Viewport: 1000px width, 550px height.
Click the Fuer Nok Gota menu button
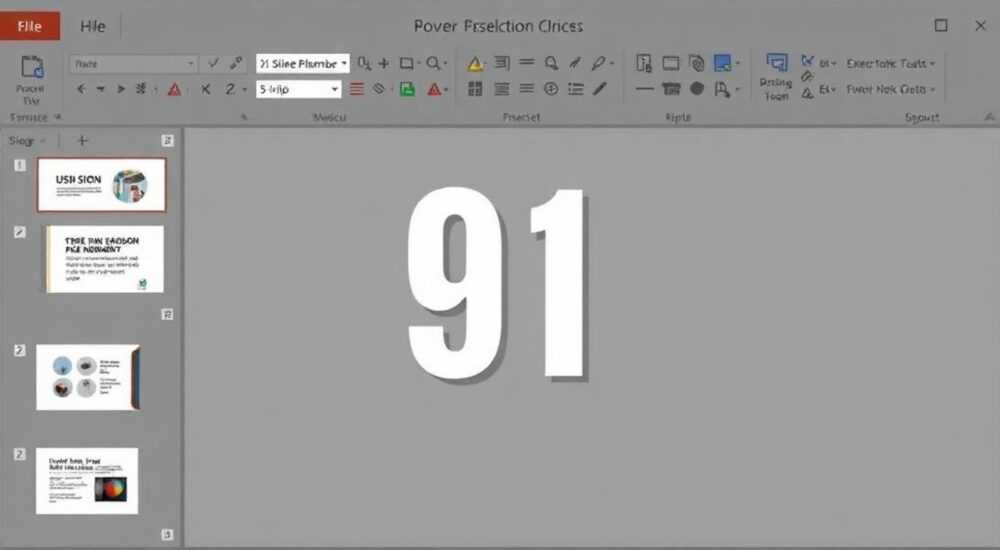coord(891,89)
